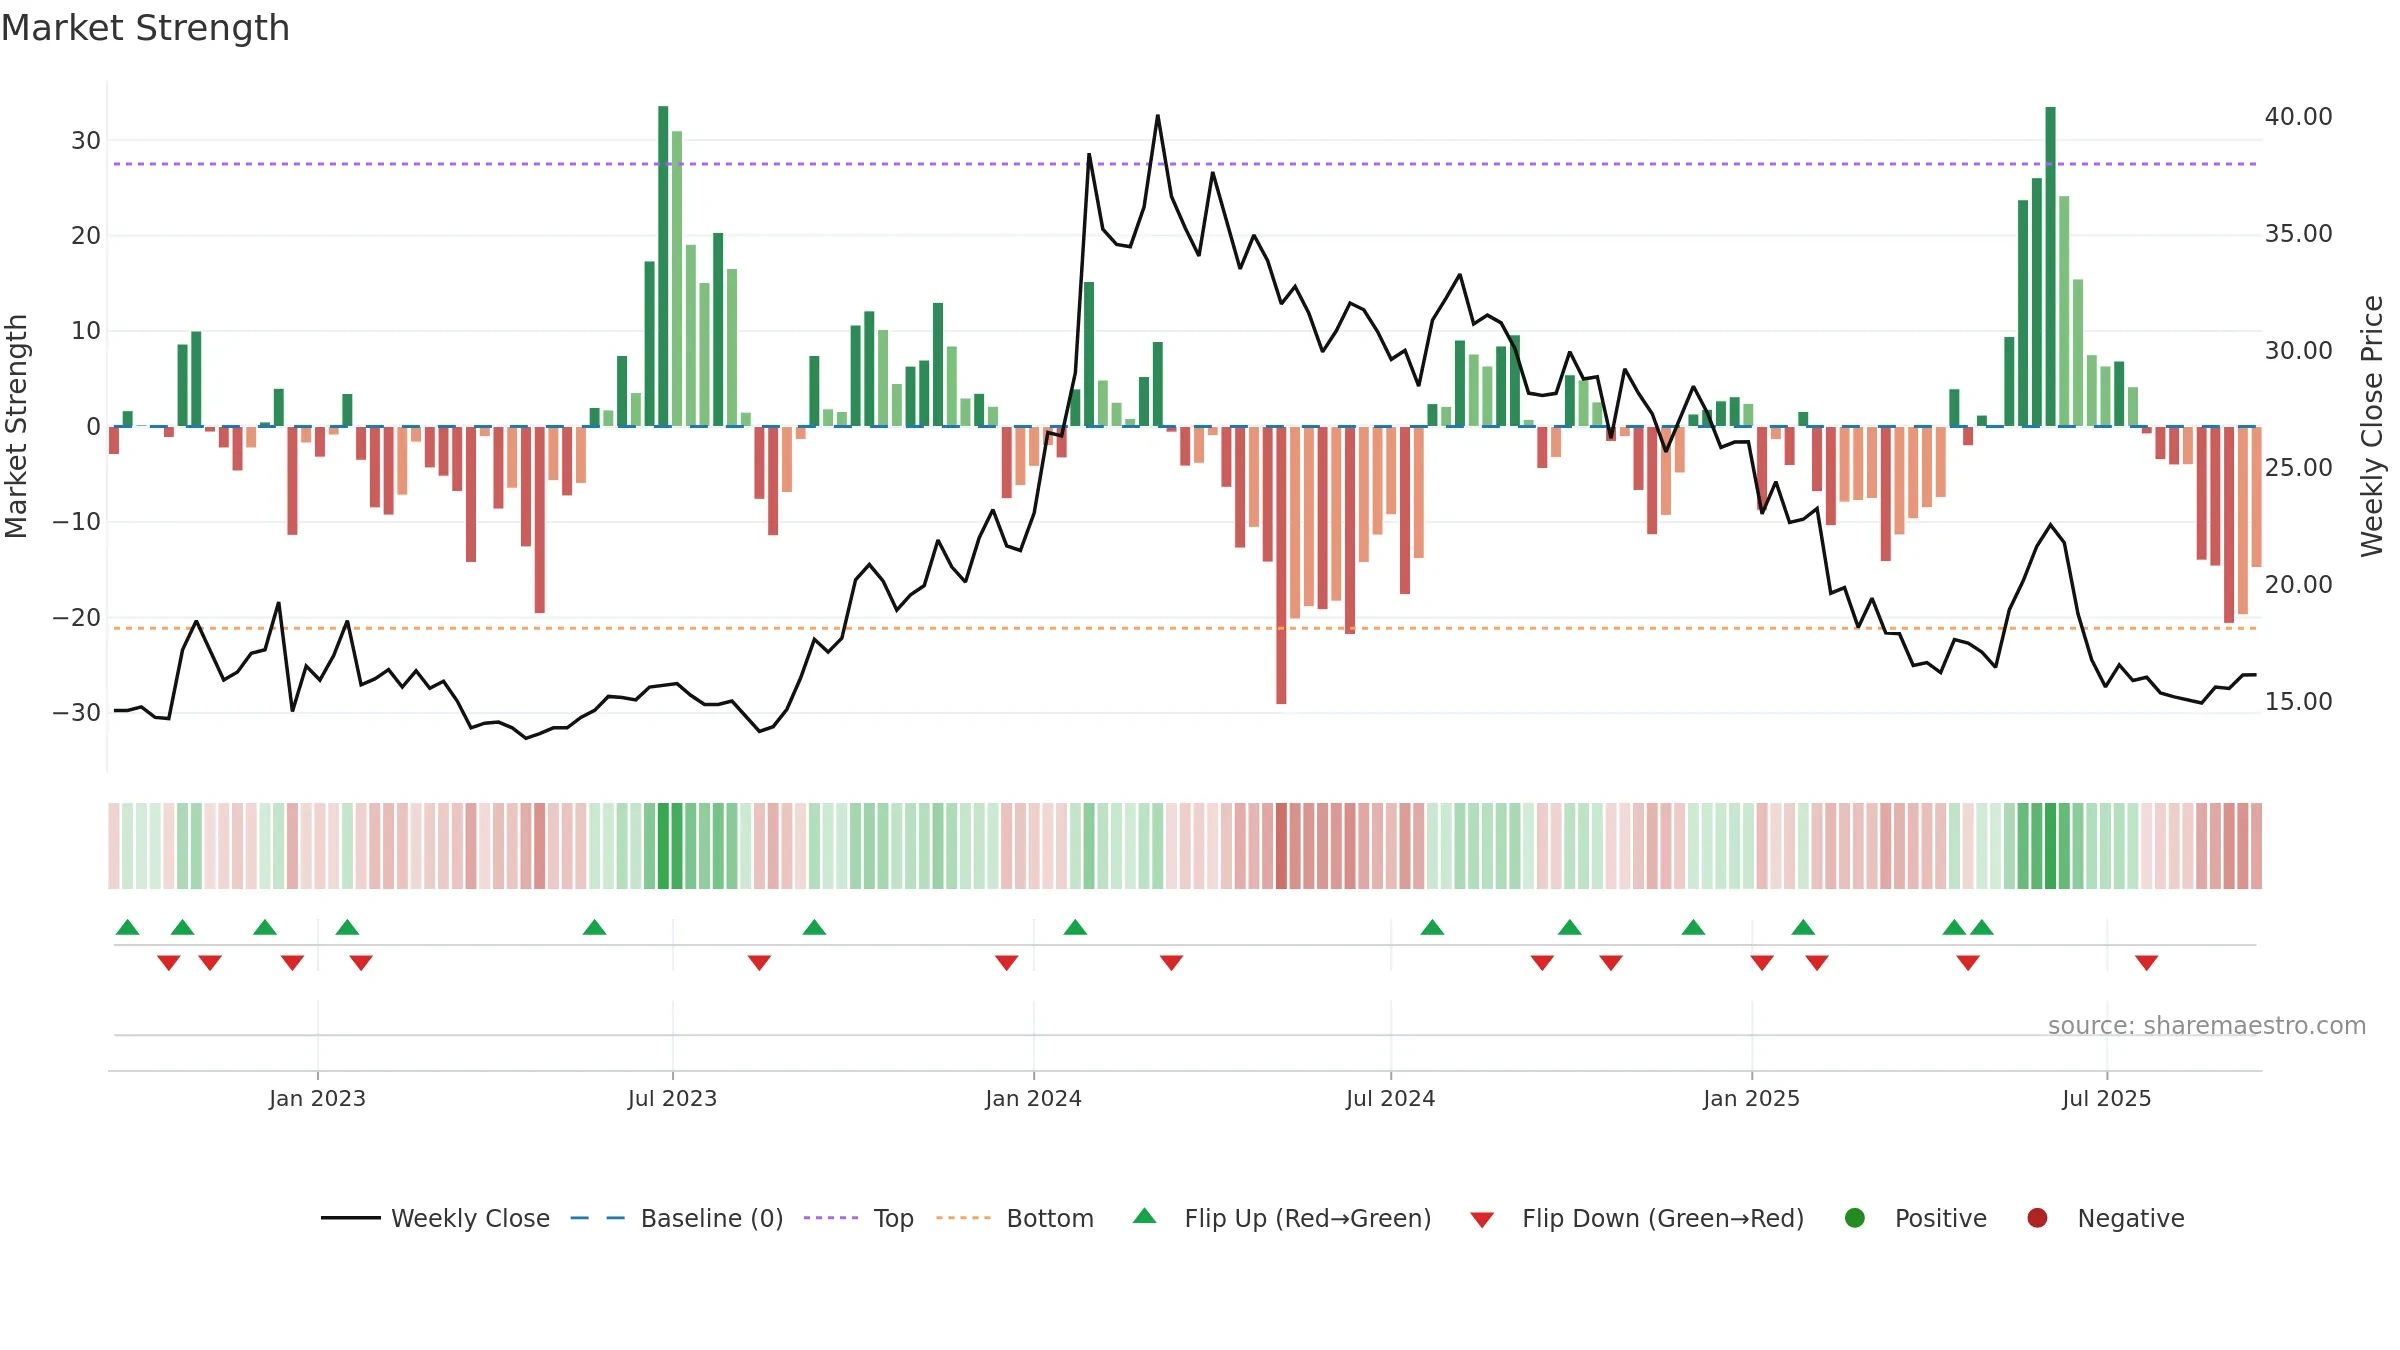Click the Weekly Close Price axis title
The height and width of the screenshot is (1350, 2400).
pyautogui.click(x=2371, y=426)
